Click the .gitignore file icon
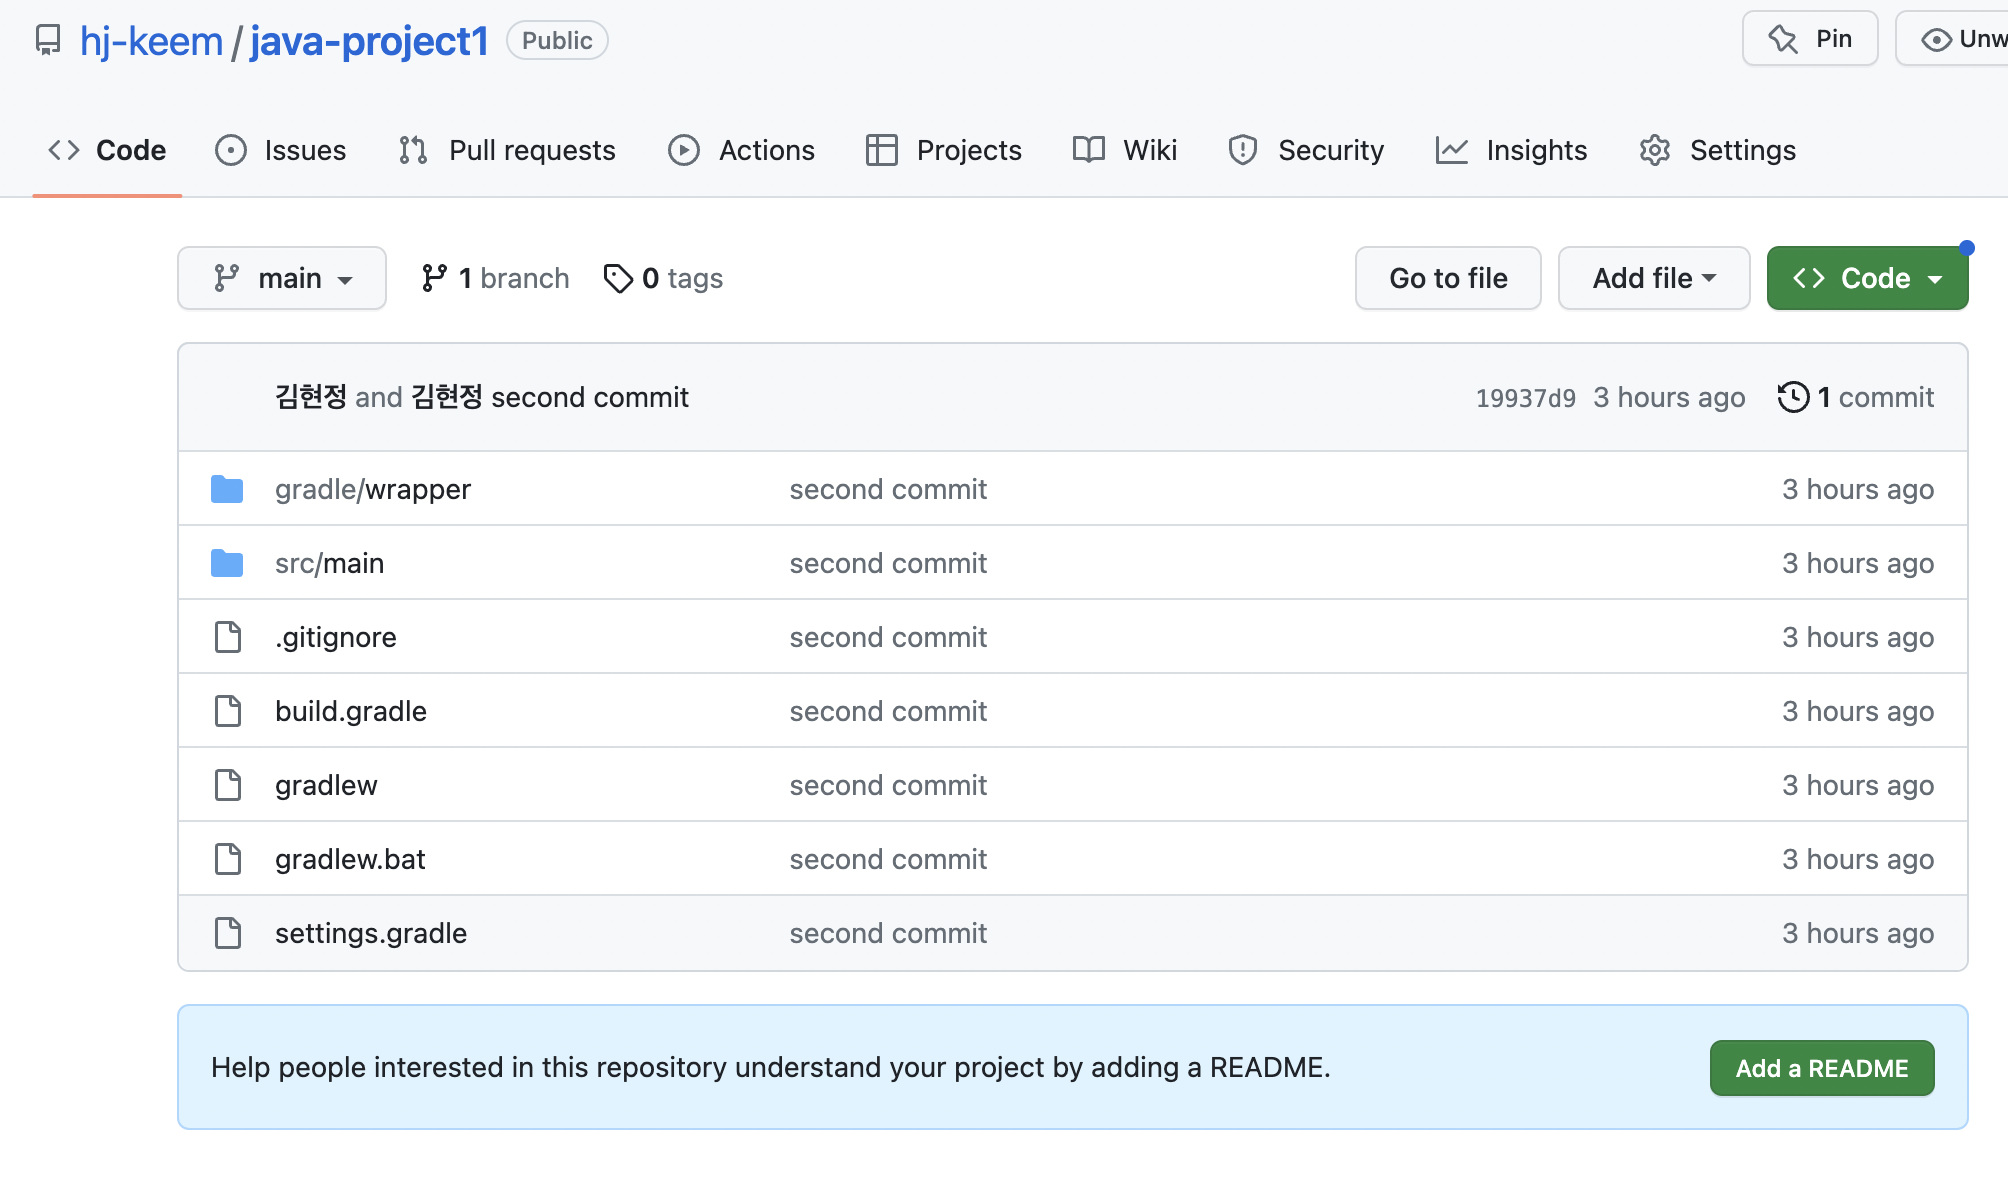 (x=228, y=637)
